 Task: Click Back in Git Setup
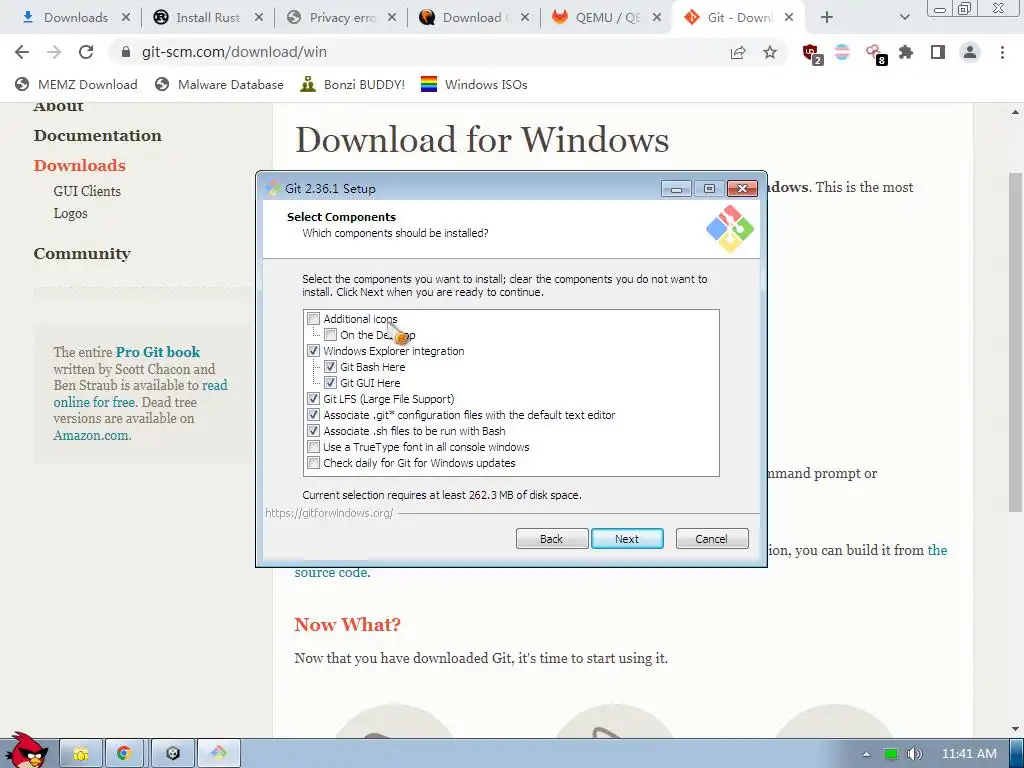tap(552, 539)
